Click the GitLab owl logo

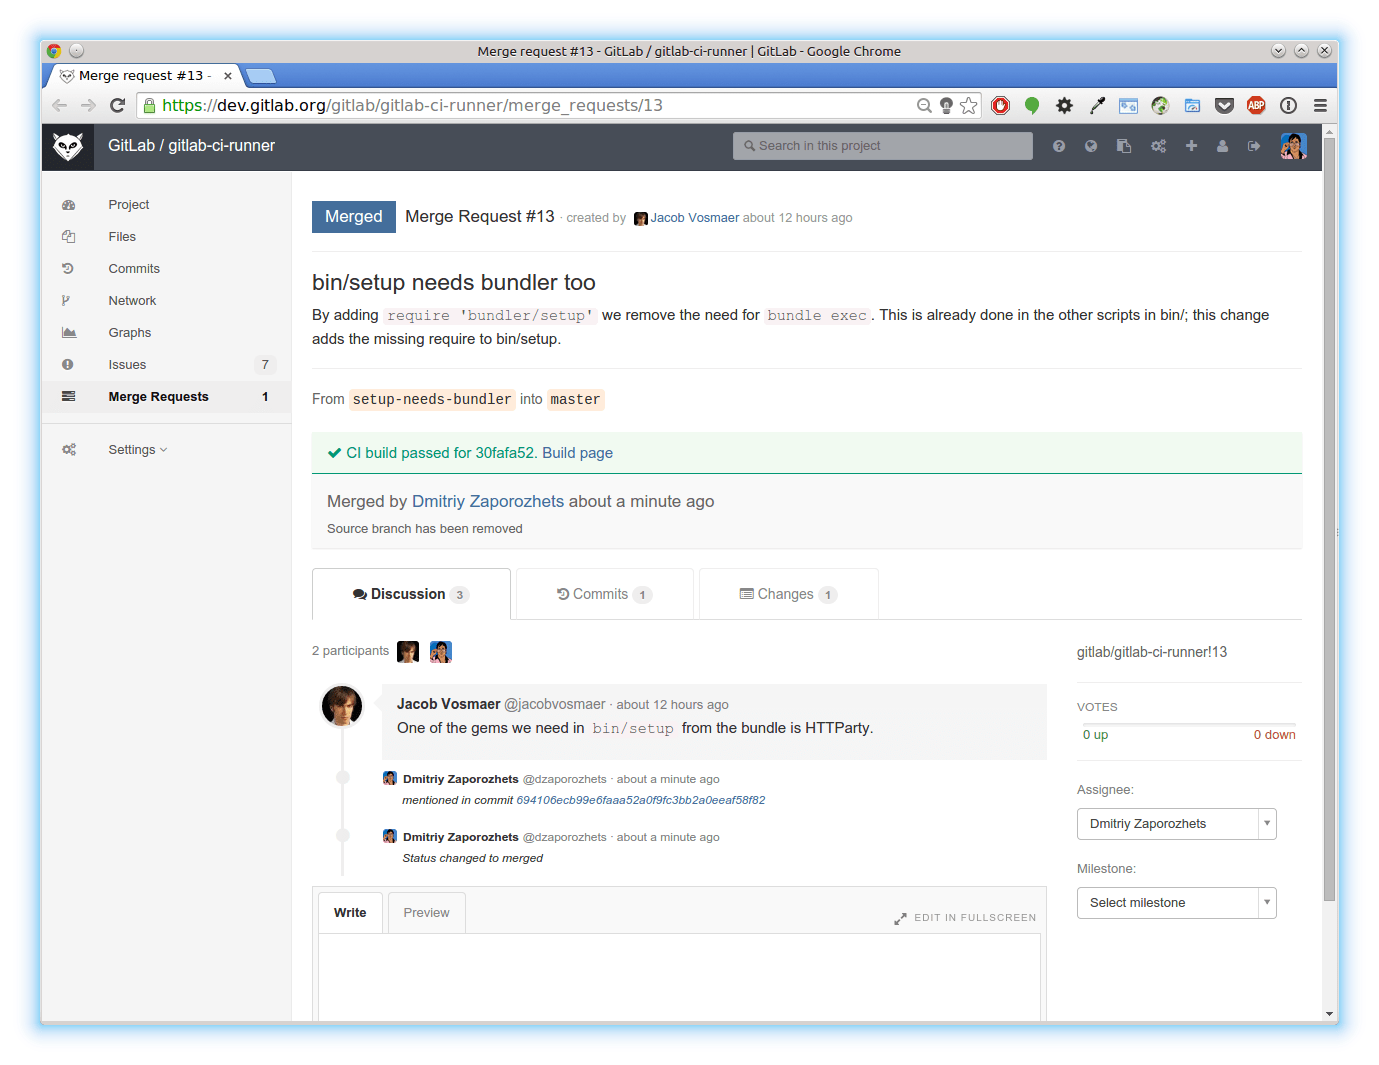pyautogui.click(x=67, y=146)
